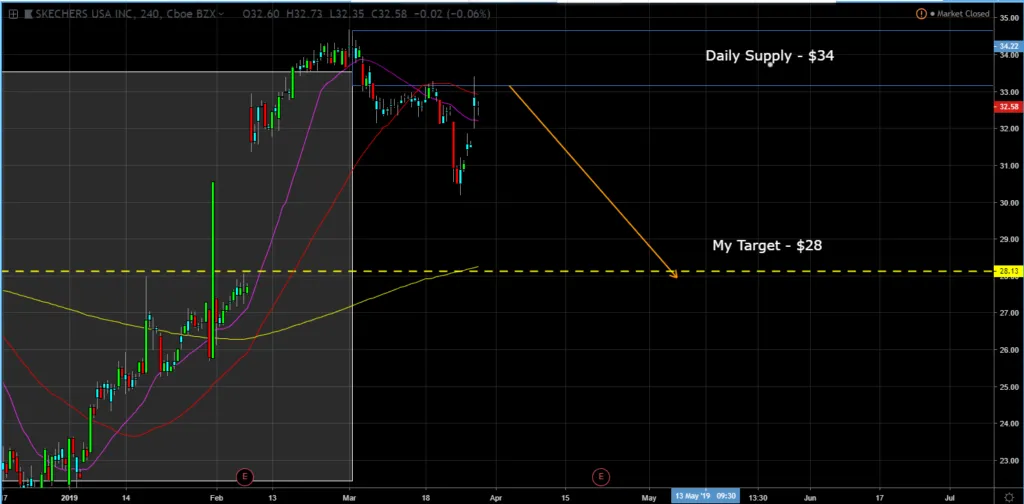Viewport: 1024px width, 504px height.
Task: Click the Market Closed status label
Action: click(x=963, y=14)
